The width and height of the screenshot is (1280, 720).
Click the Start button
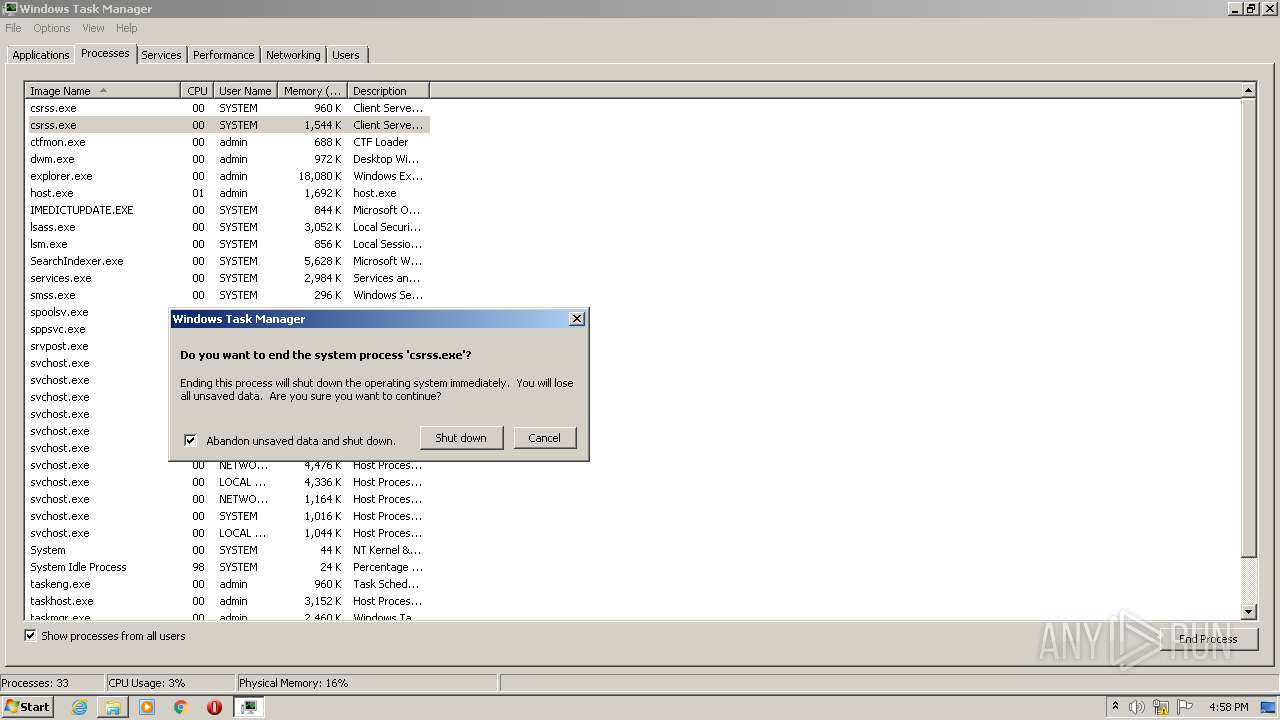(x=27, y=707)
